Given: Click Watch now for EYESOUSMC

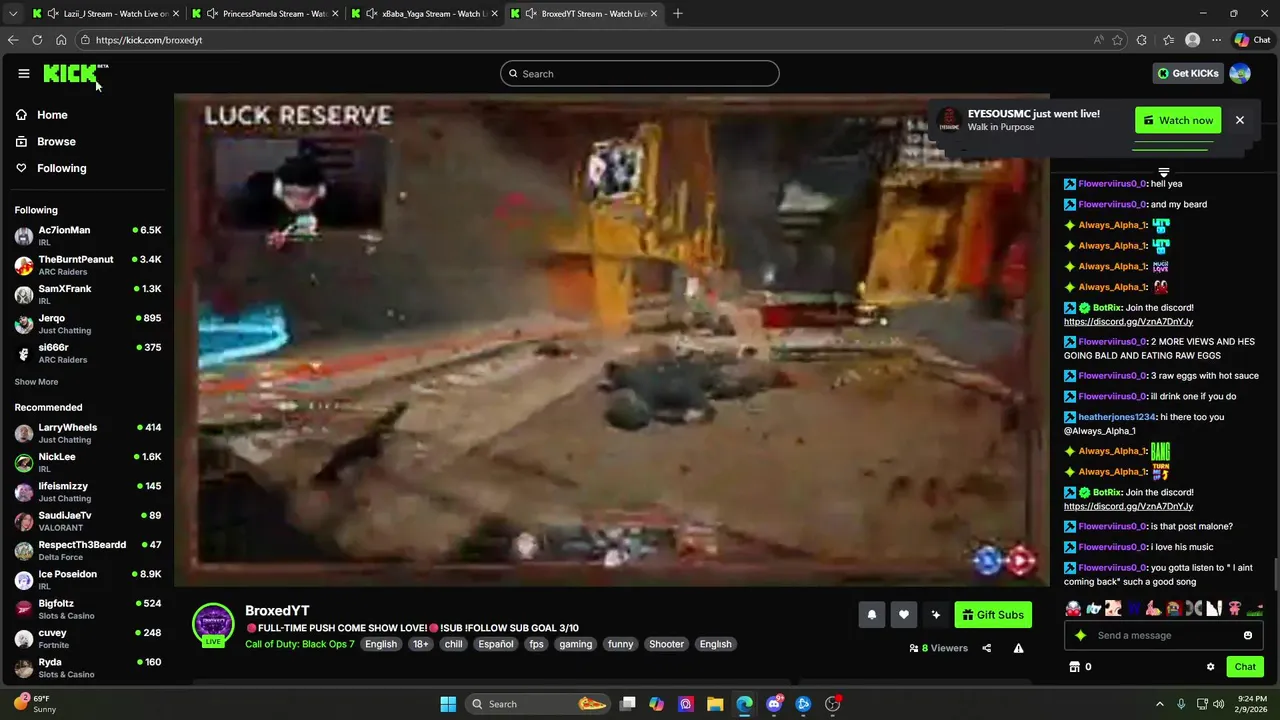Looking at the screenshot, I should pos(1178,120).
